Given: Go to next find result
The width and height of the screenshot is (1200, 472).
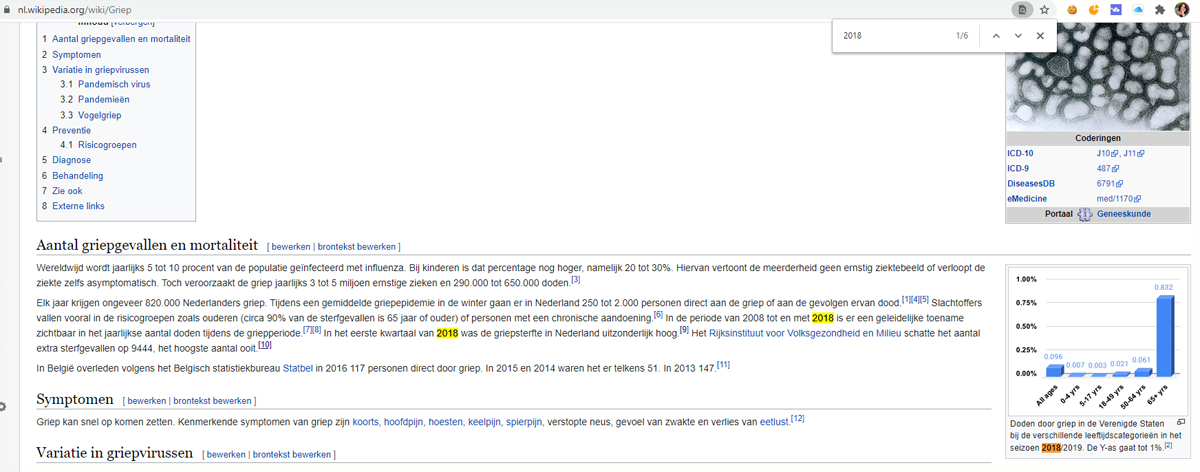Looking at the screenshot, I should (1018, 36).
